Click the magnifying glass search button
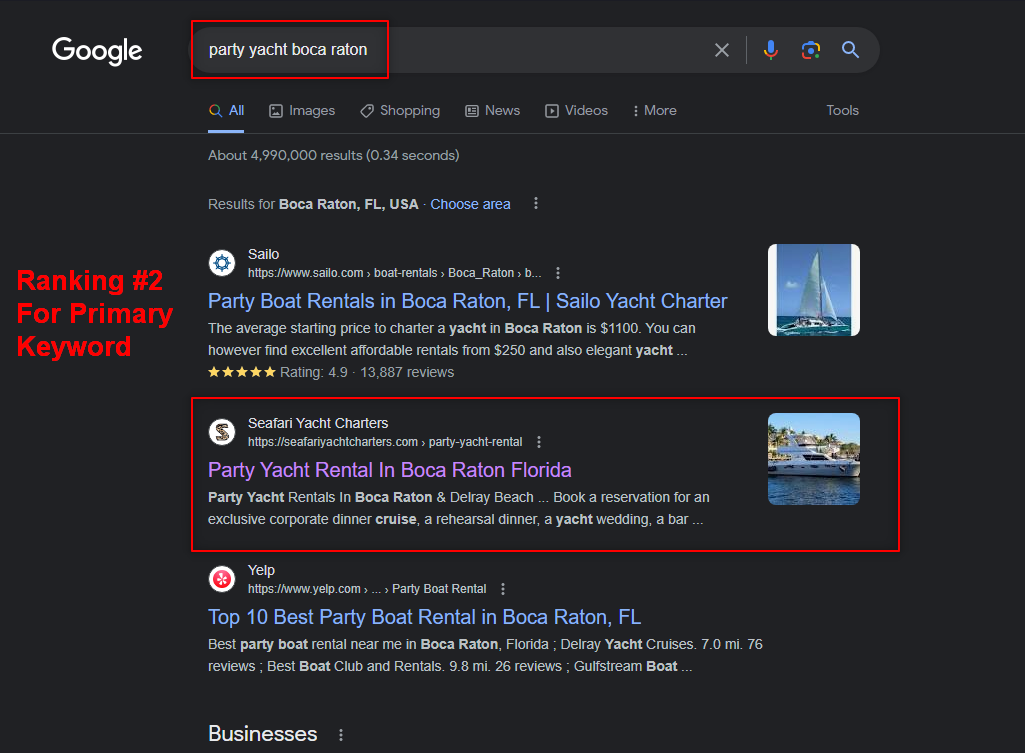This screenshot has height=753, width=1025. point(850,50)
